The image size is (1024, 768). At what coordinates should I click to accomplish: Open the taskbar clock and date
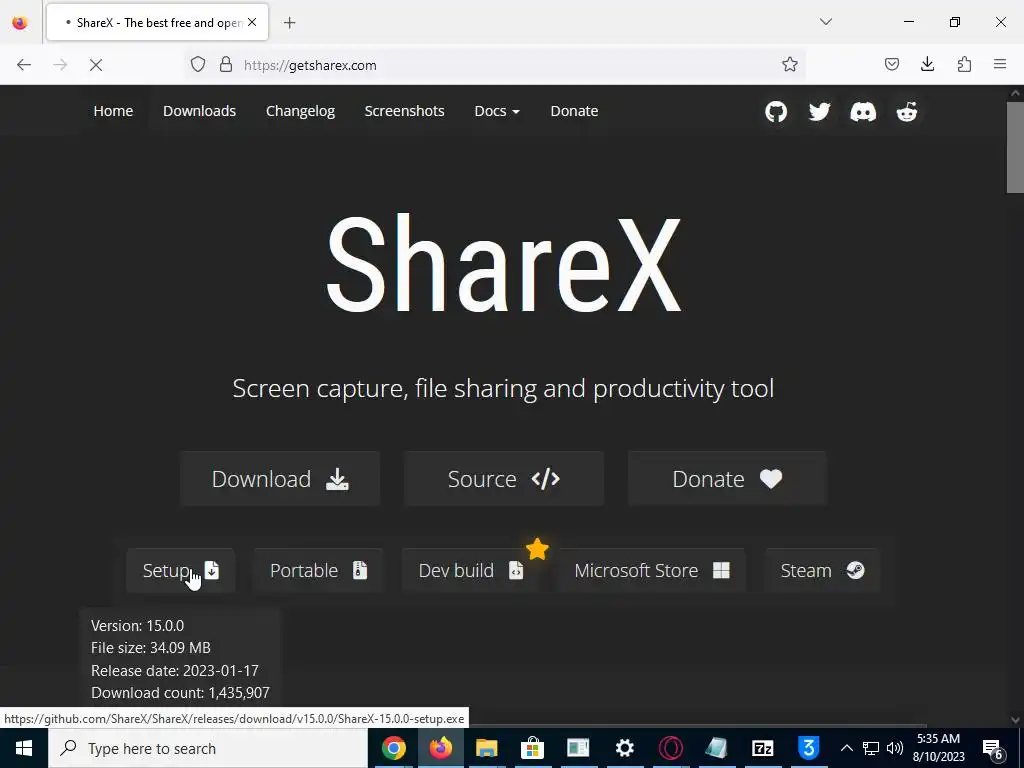tap(938, 748)
